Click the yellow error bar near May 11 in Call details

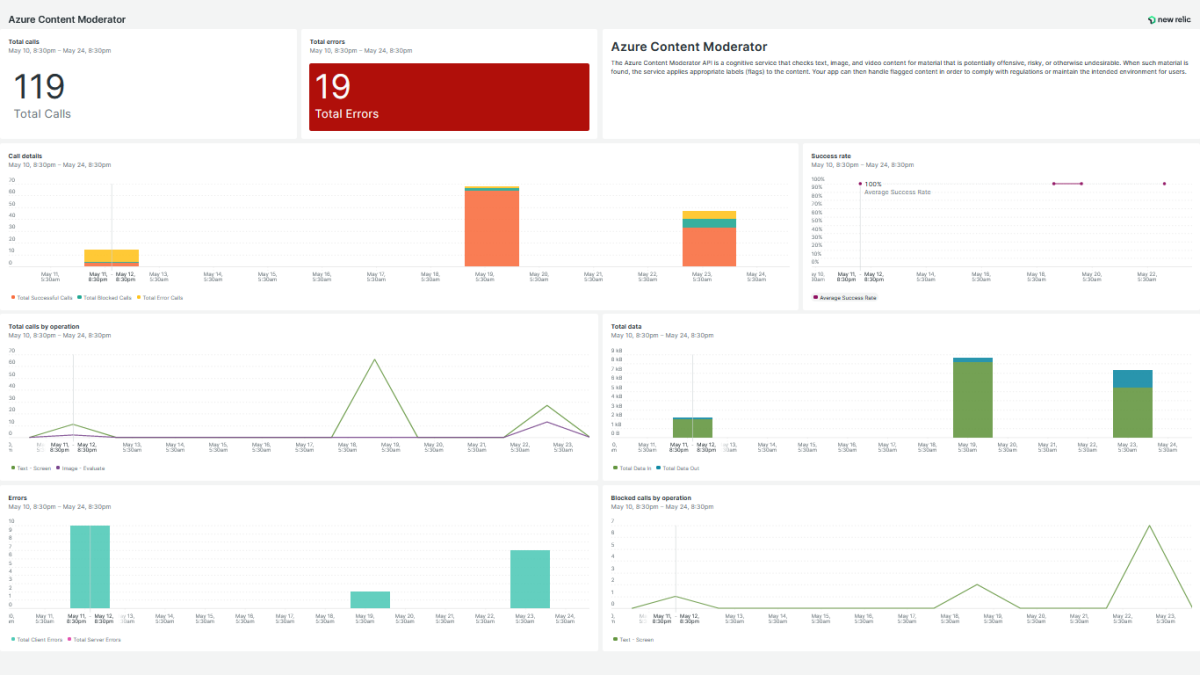click(x=111, y=256)
